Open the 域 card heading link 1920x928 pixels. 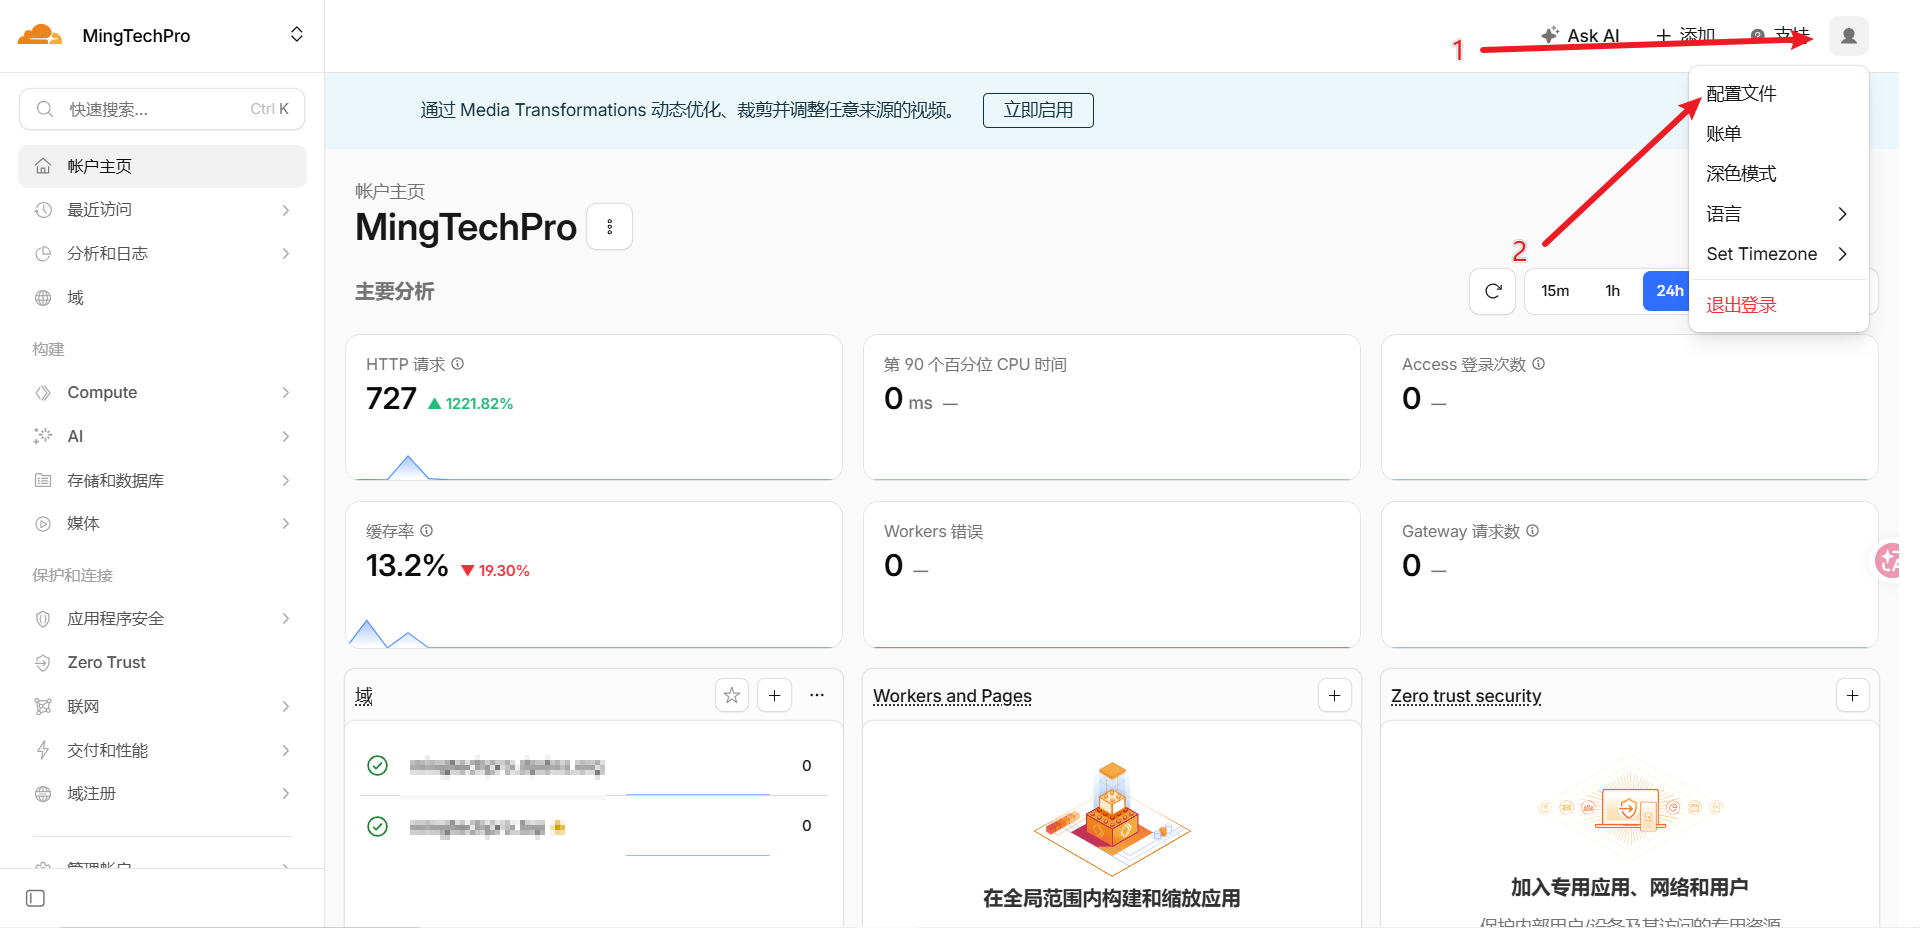tap(364, 696)
